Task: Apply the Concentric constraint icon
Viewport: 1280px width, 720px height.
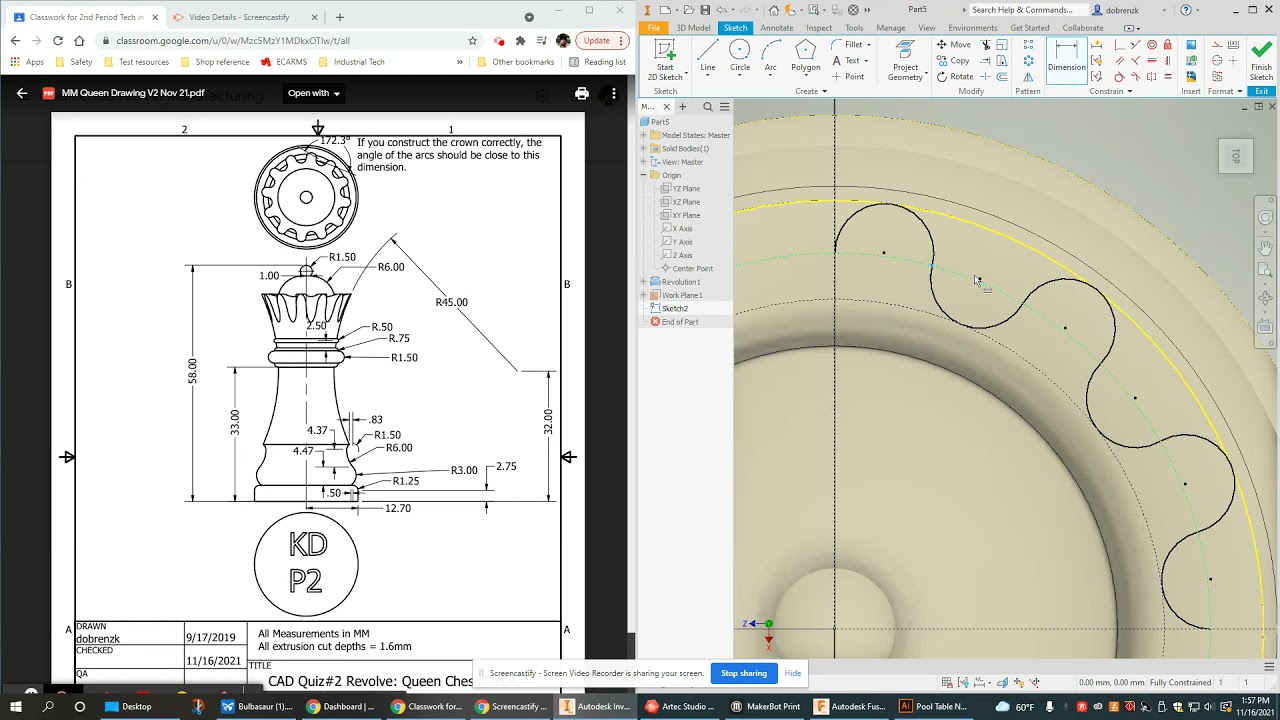Action: 1151,45
